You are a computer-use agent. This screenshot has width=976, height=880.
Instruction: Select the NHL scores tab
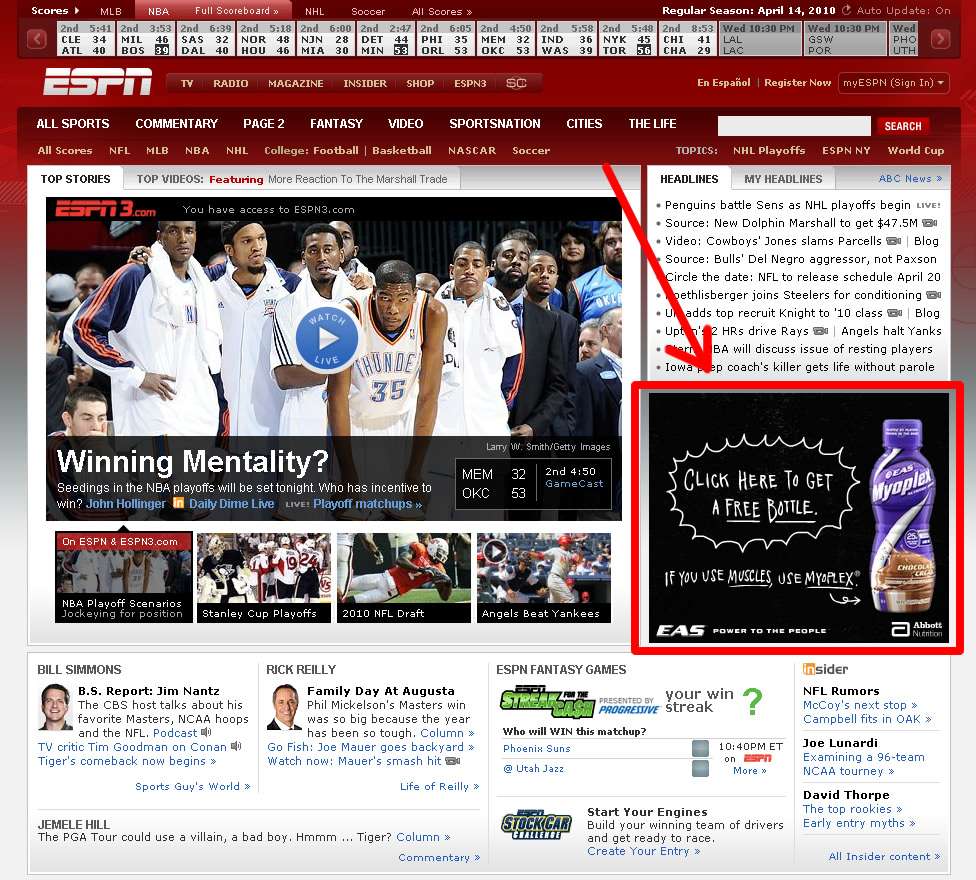pyautogui.click(x=314, y=11)
